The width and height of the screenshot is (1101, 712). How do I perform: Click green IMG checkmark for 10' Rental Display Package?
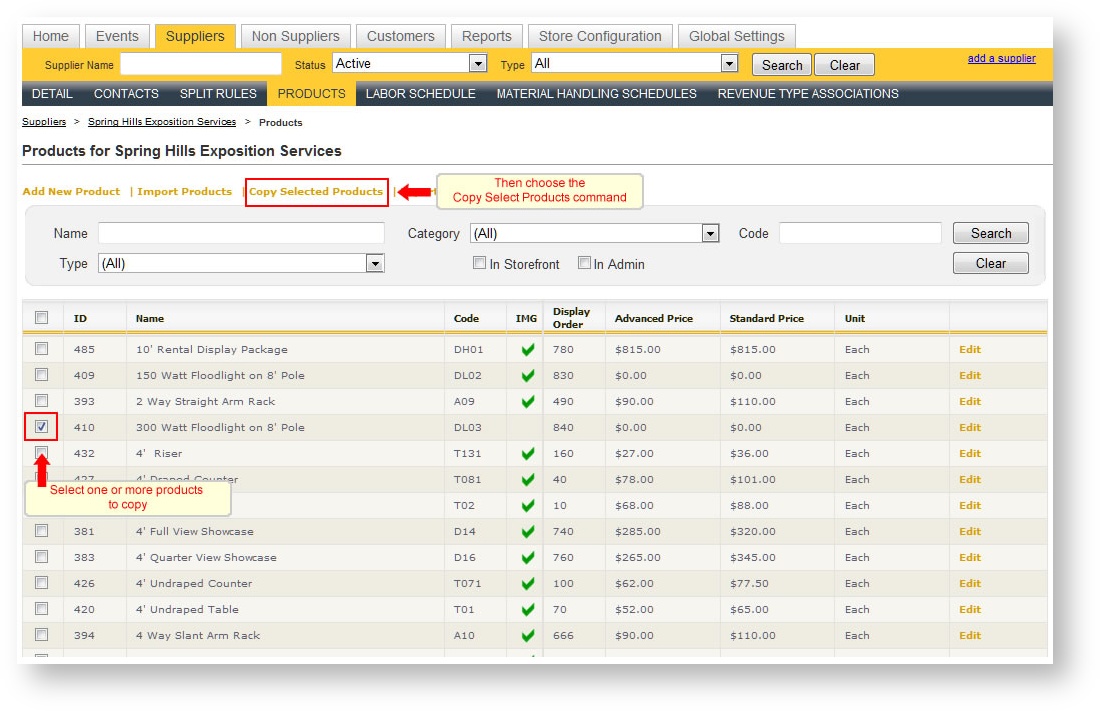point(527,350)
